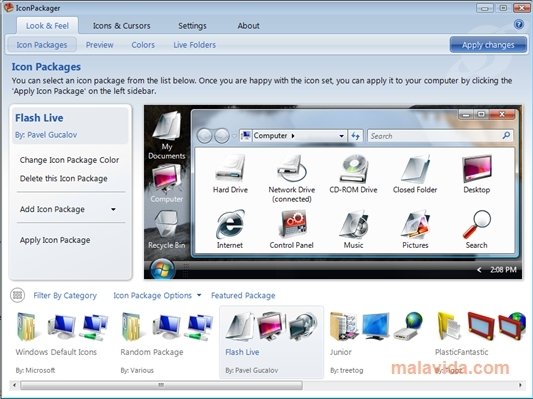Click the package list horizontal scrollbar thumb

pyautogui.click(x=161, y=385)
